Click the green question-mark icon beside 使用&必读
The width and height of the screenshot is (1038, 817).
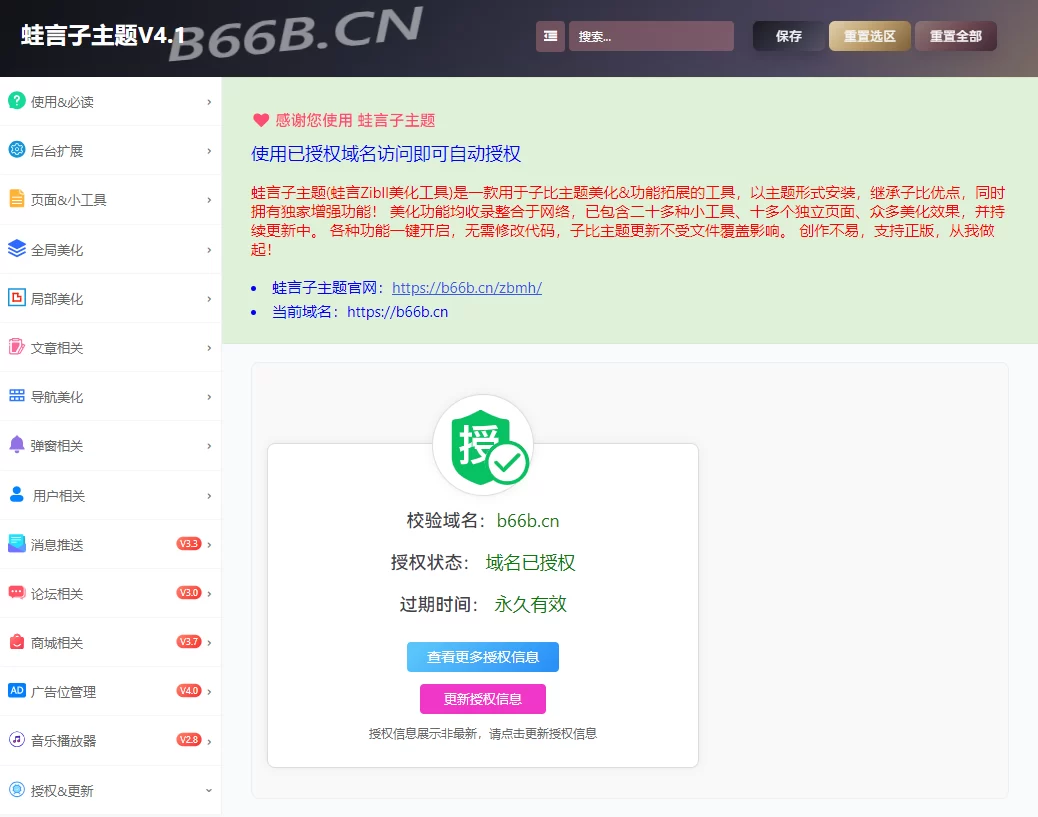(17, 101)
